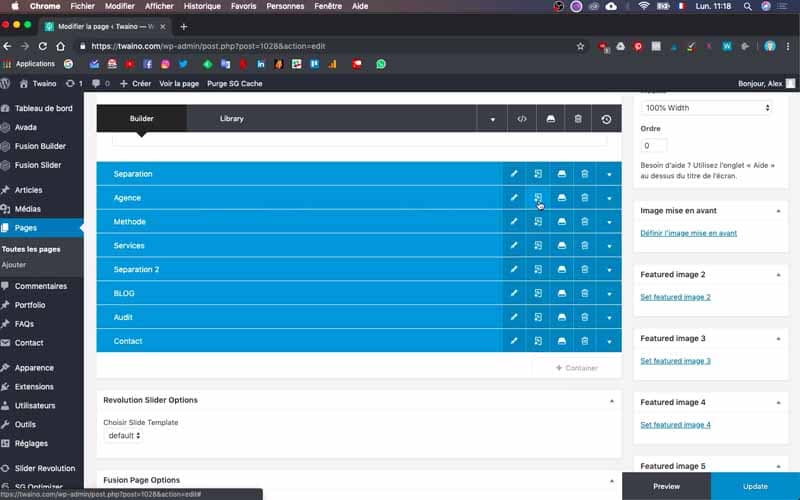
Task: Open Fusion Slider in admin sidebar
Action: tap(38, 165)
